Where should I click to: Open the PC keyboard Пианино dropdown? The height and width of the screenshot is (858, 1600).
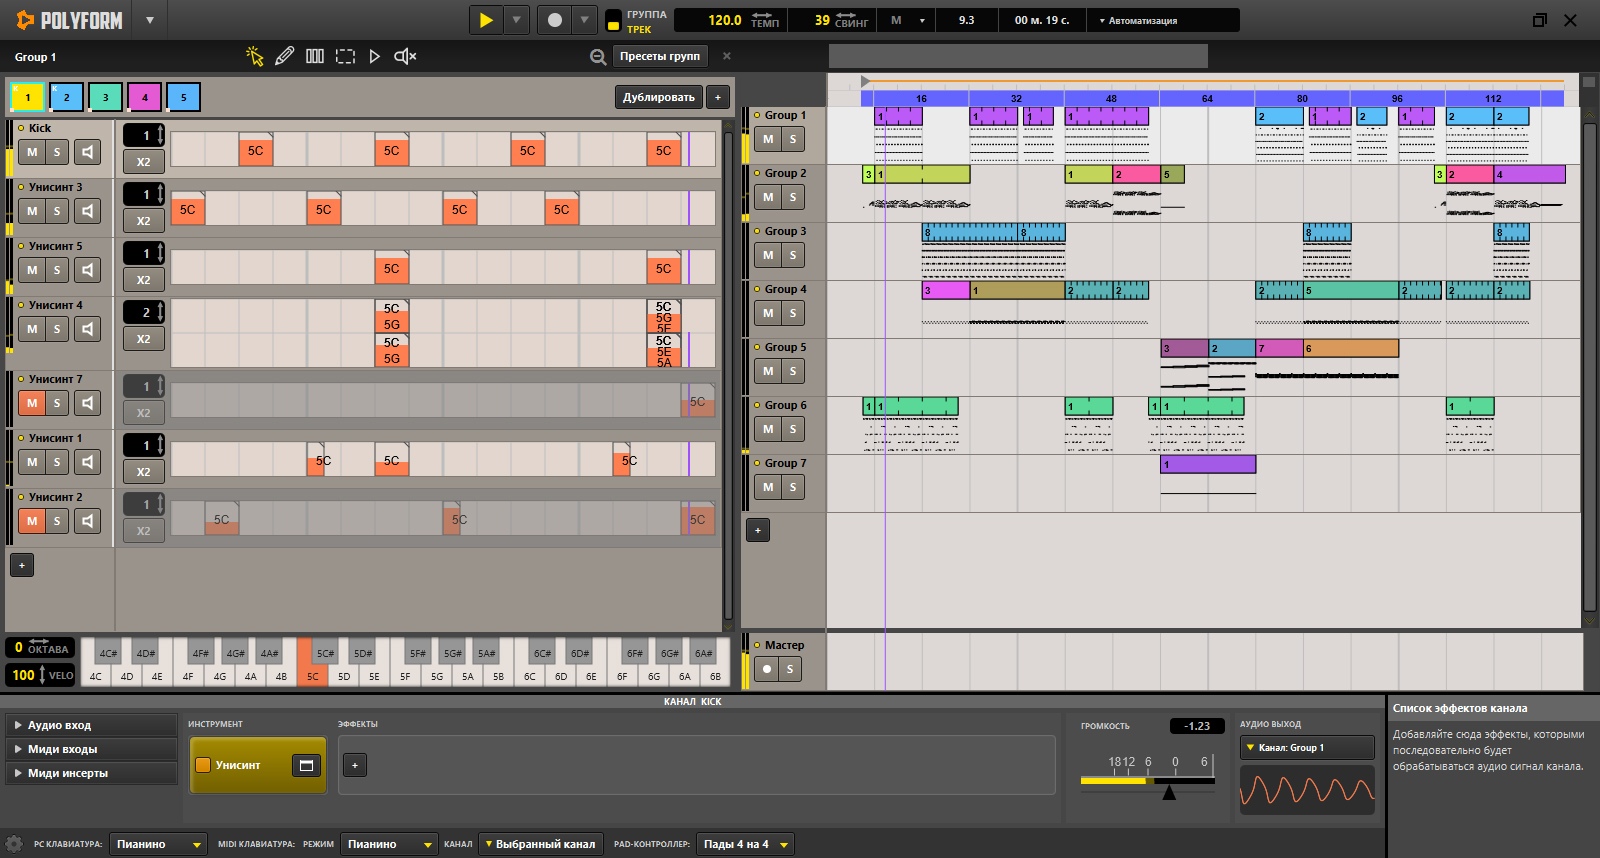pos(158,844)
